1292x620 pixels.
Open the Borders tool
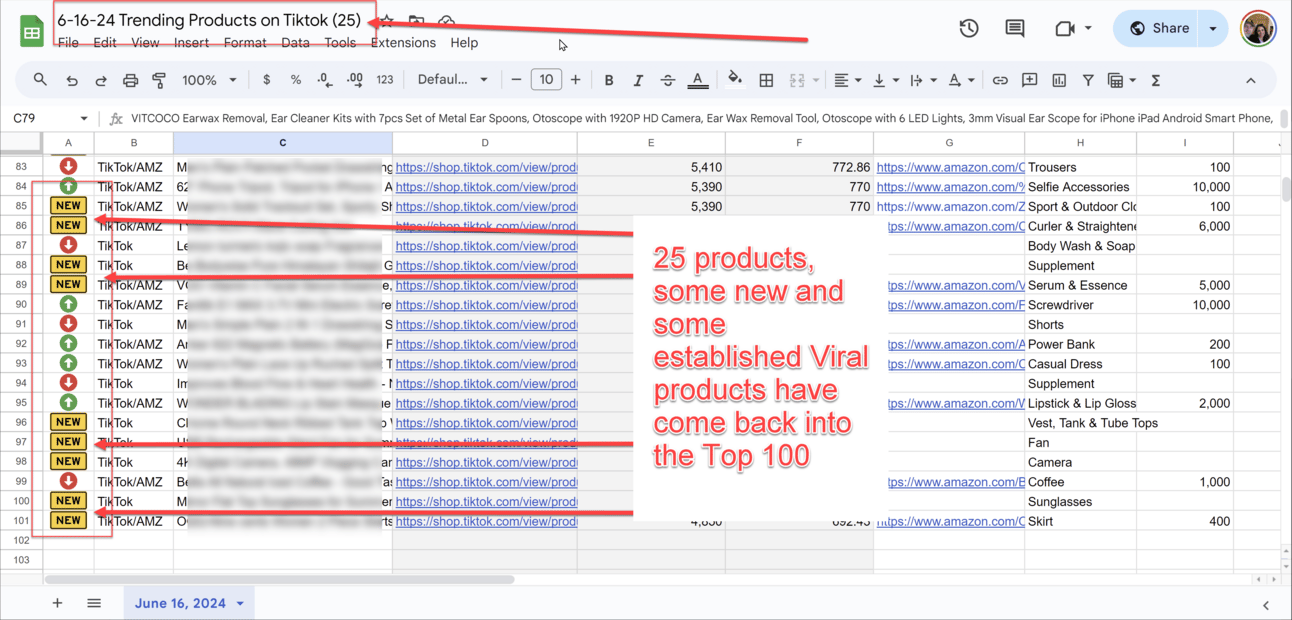pos(766,80)
